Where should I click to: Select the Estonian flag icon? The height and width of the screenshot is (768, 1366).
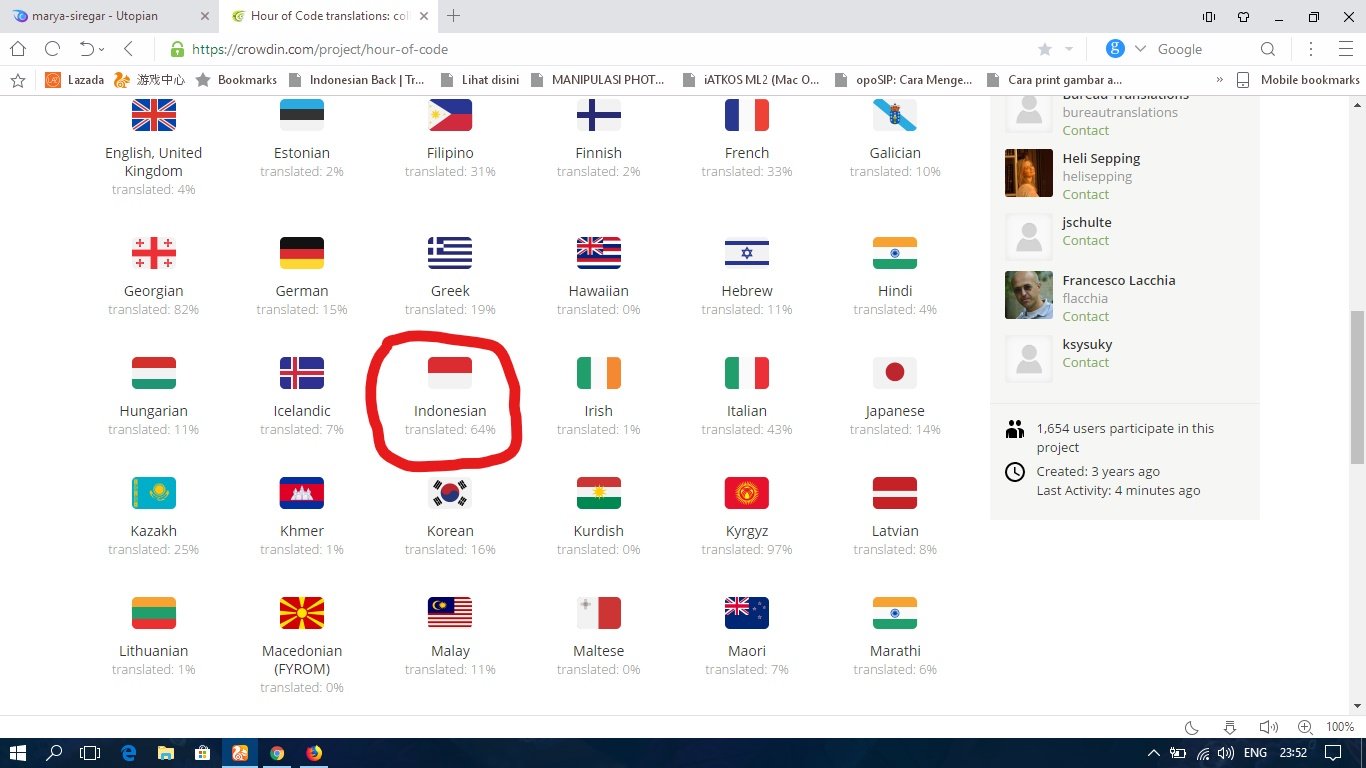pyautogui.click(x=302, y=115)
